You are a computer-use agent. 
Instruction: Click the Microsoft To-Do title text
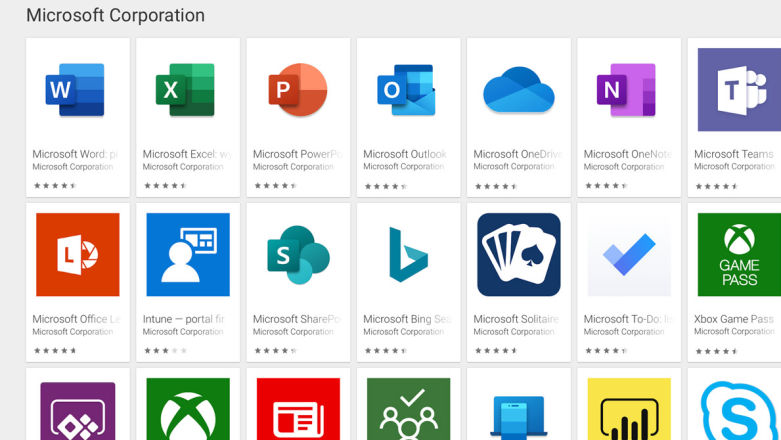pos(628,319)
